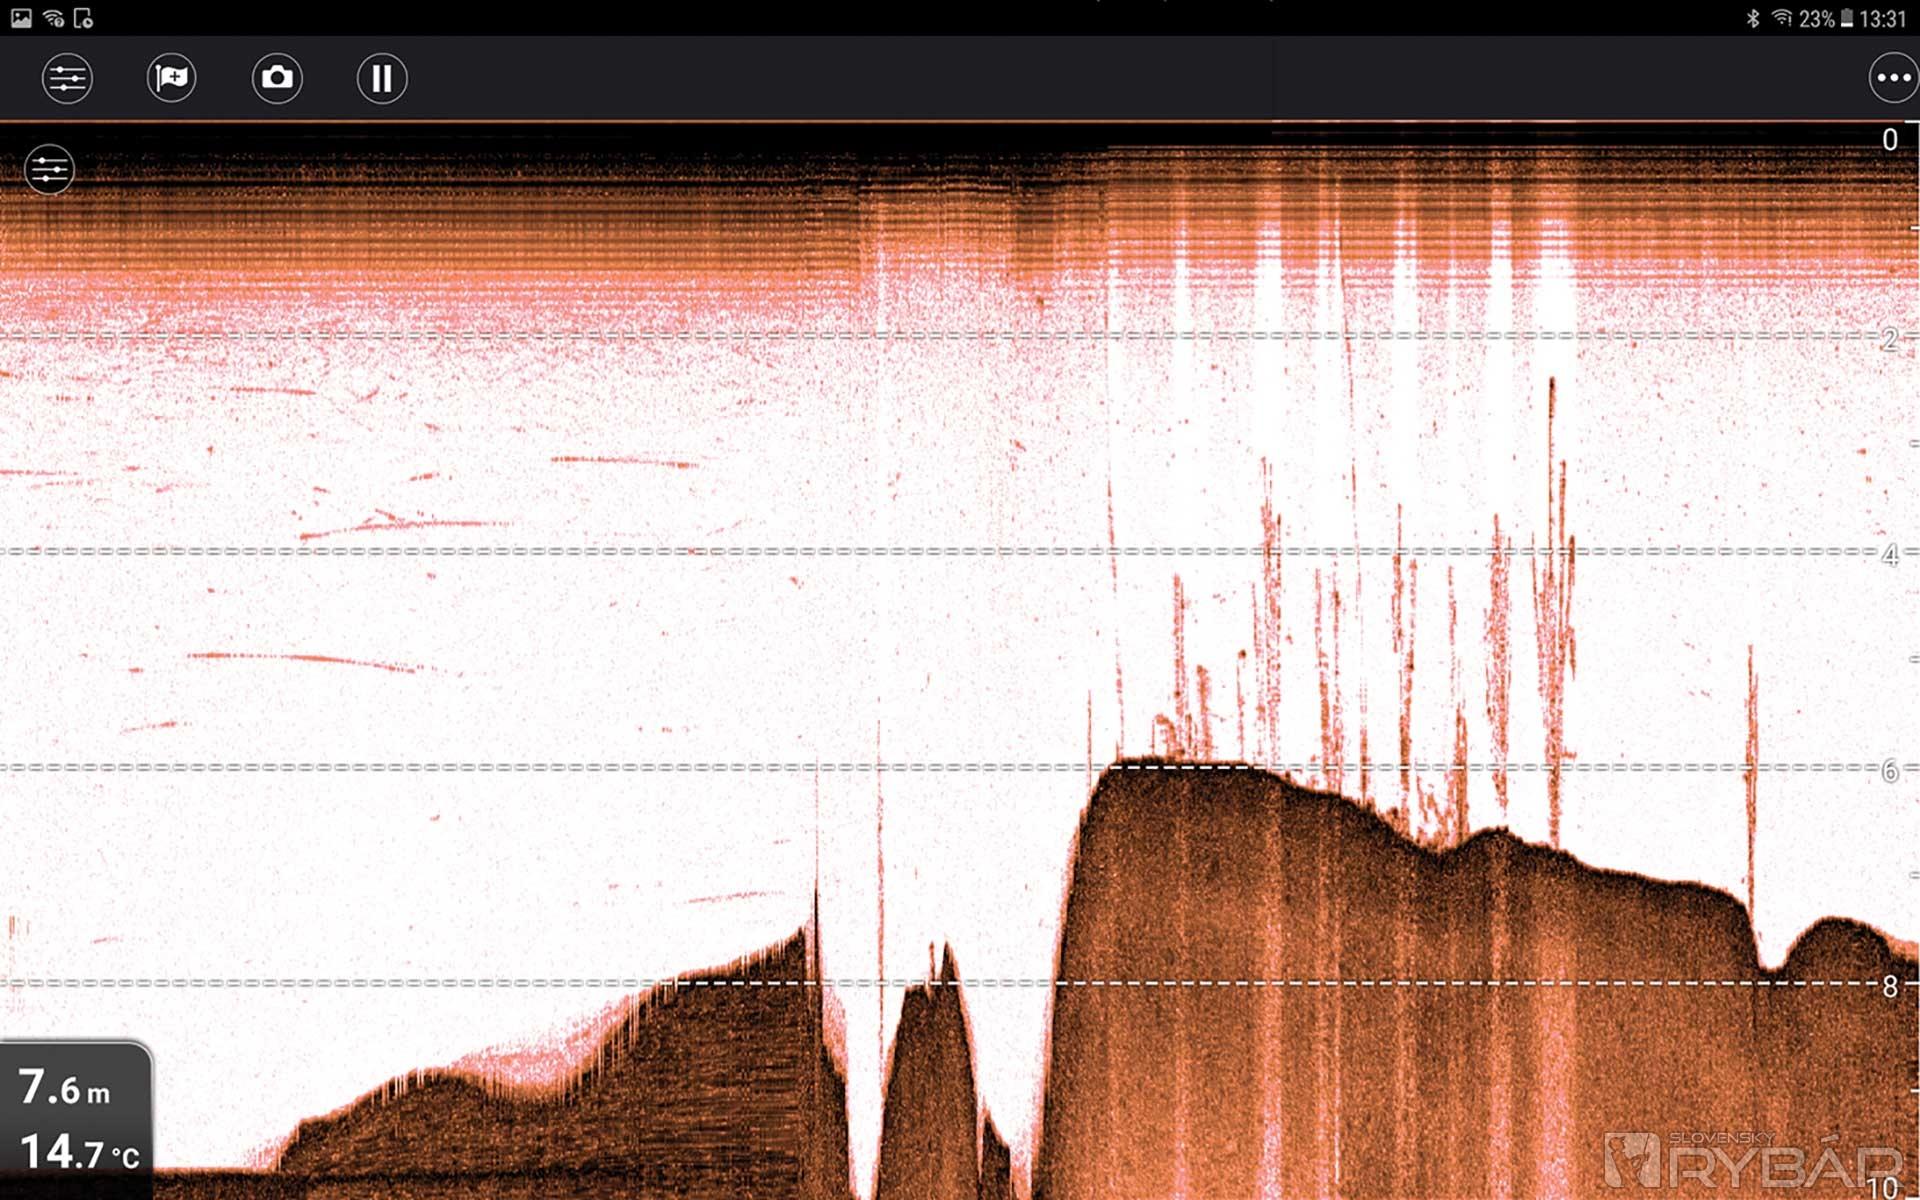This screenshot has height=1200, width=1920.
Task: Add a waypoint with the flag icon
Action: (172, 78)
